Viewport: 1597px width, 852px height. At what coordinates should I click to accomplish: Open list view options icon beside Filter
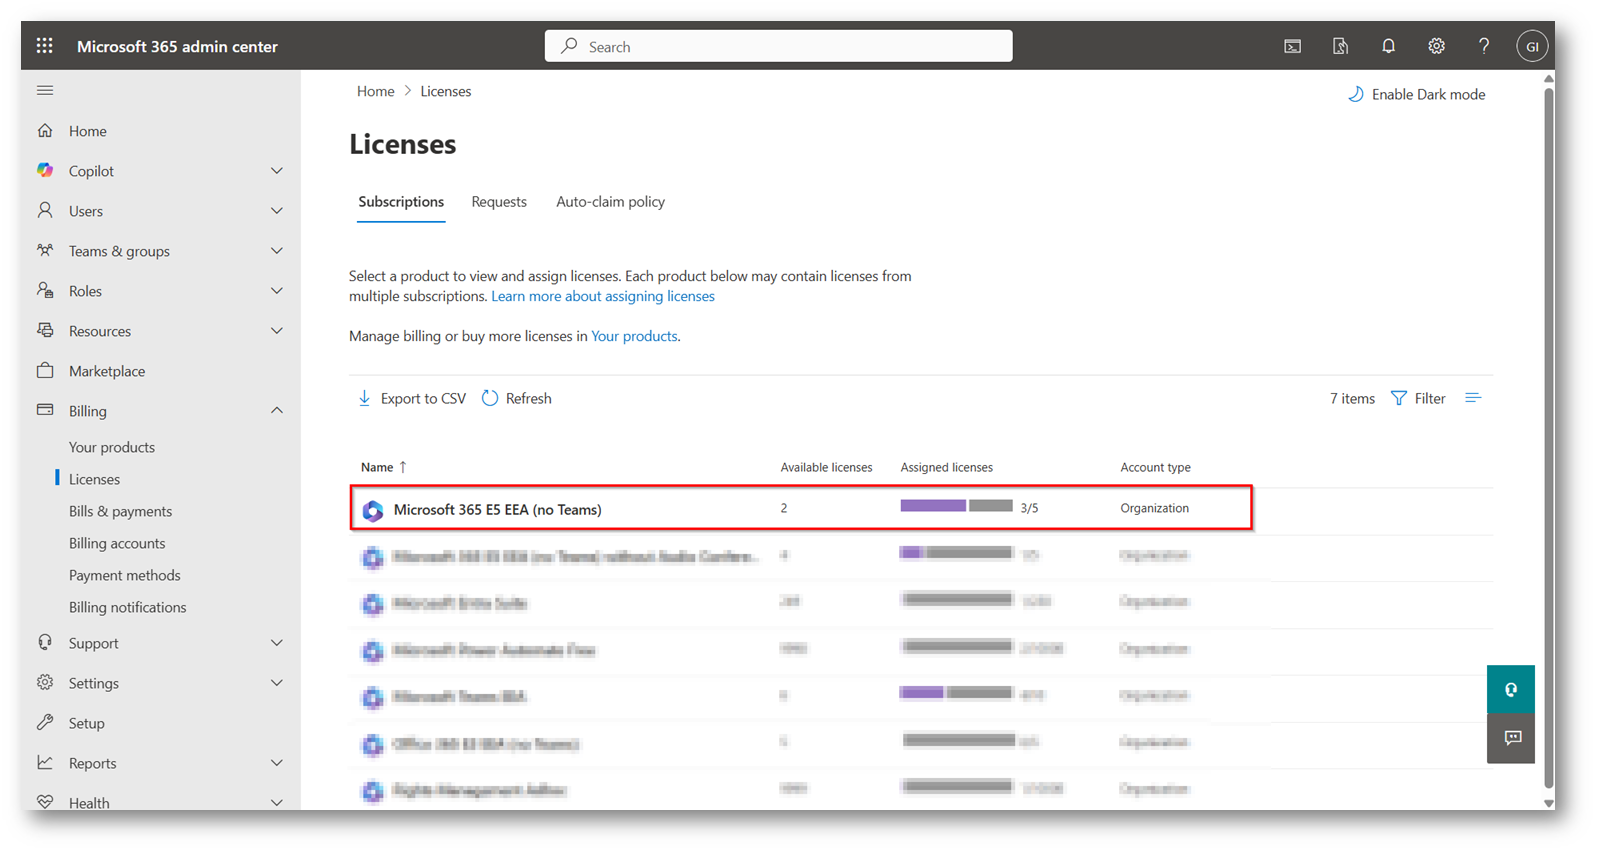(1473, 398)
